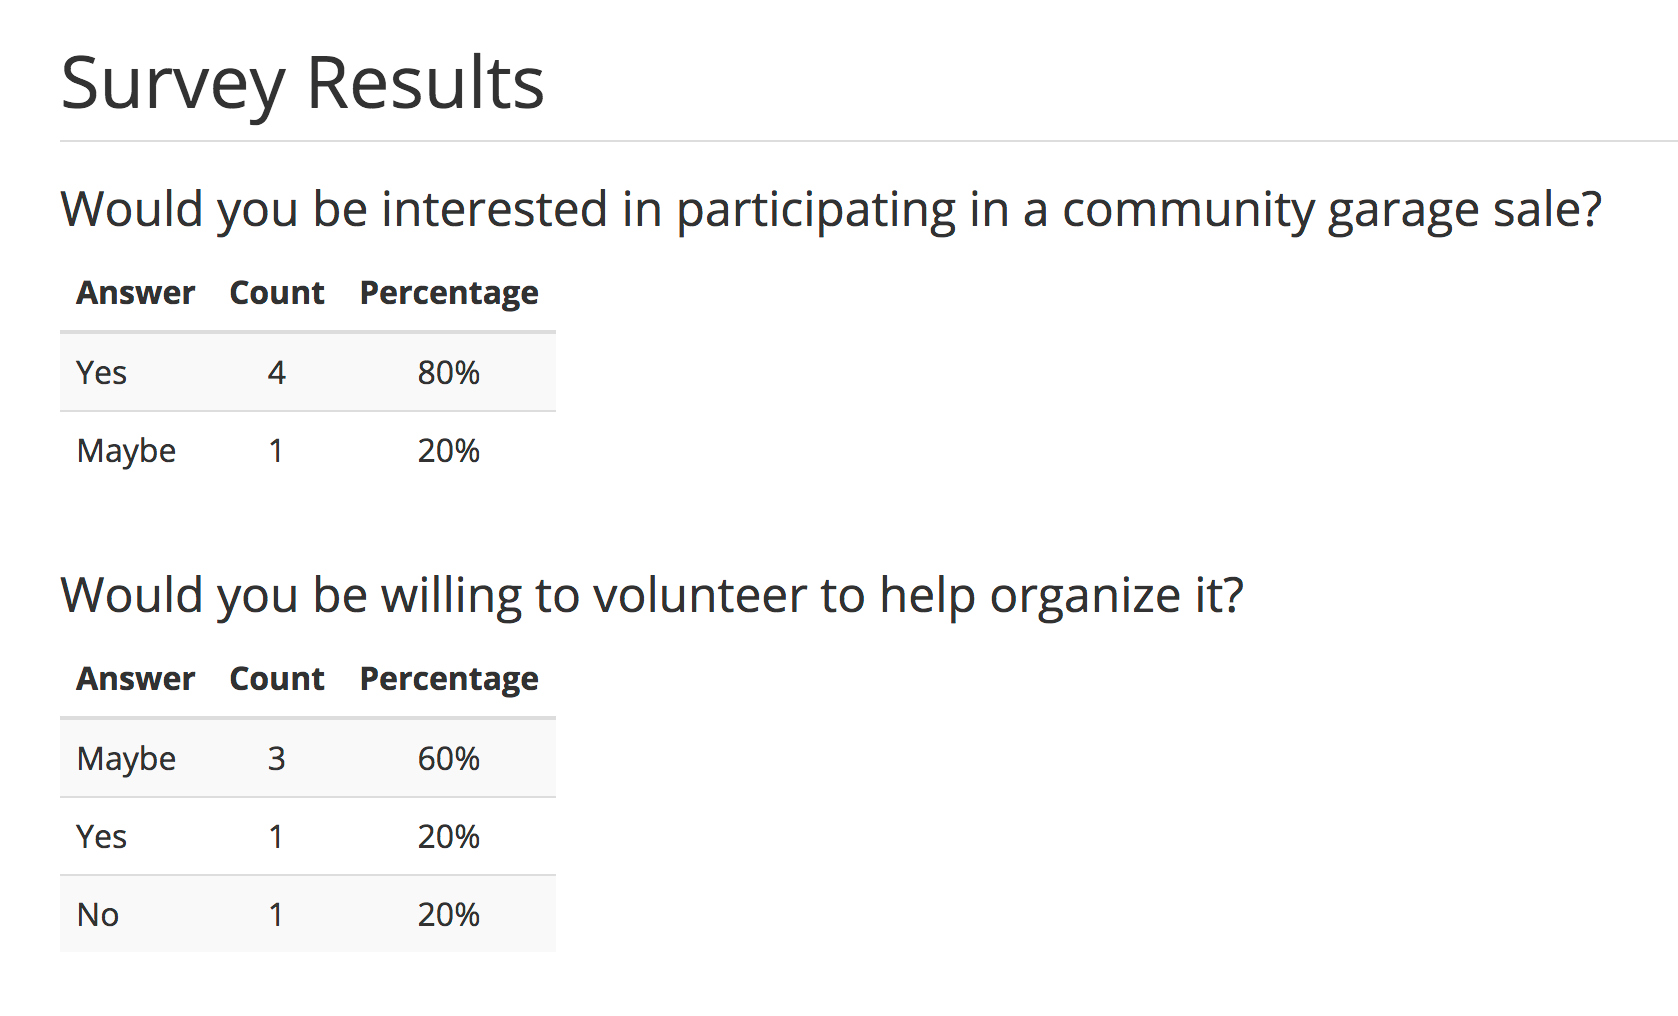Viewport: 1678px width, 1016px height.
Task: Click the garage sale question heading
Action: (830, 210)
